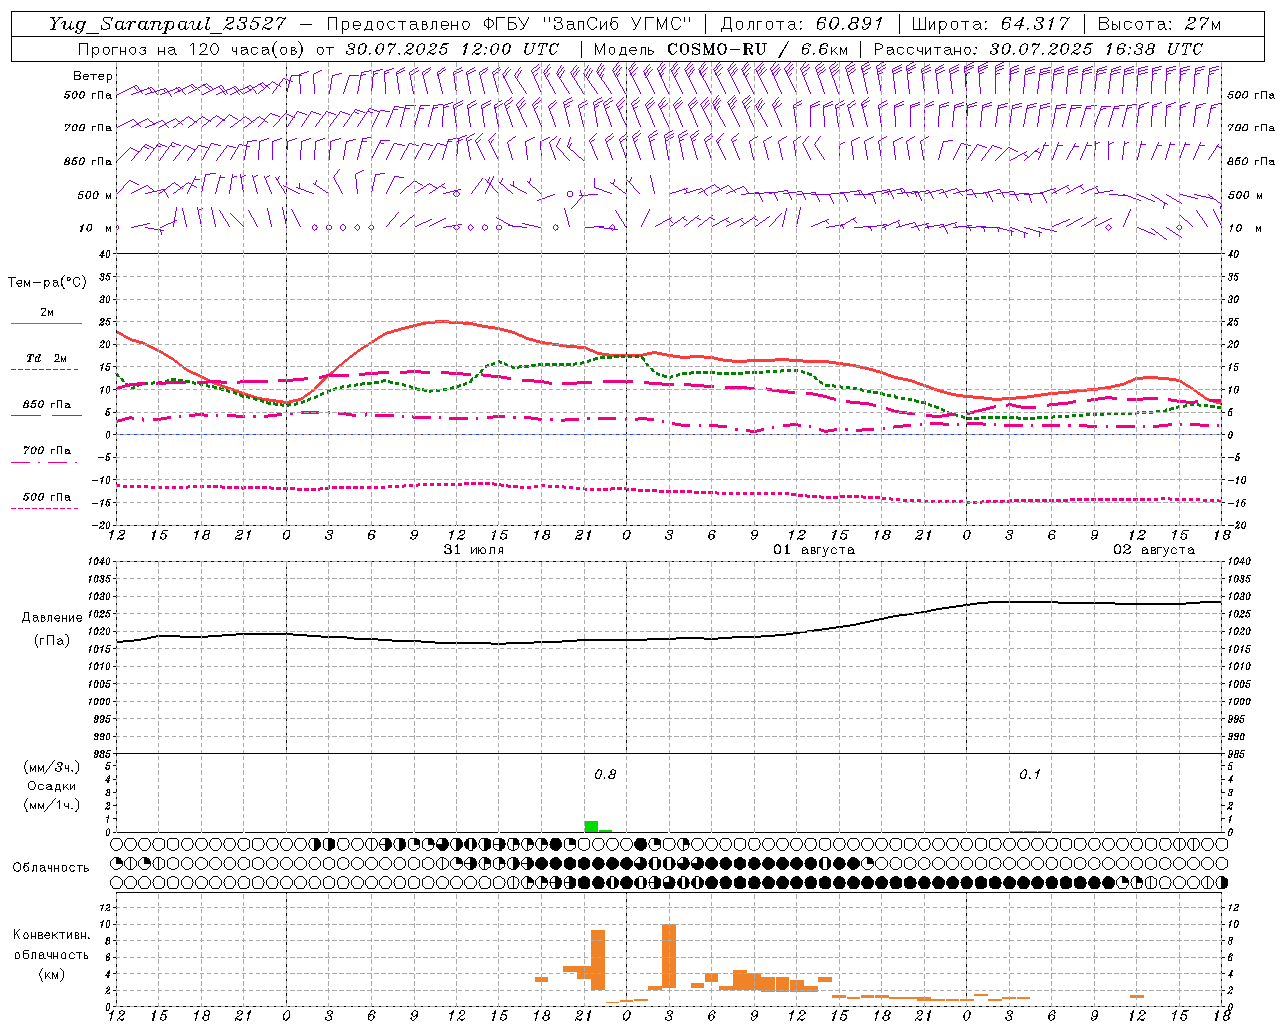Click the '0.1' precipitation amount value
The image size is (1280, 1024).
point(1030,775)
